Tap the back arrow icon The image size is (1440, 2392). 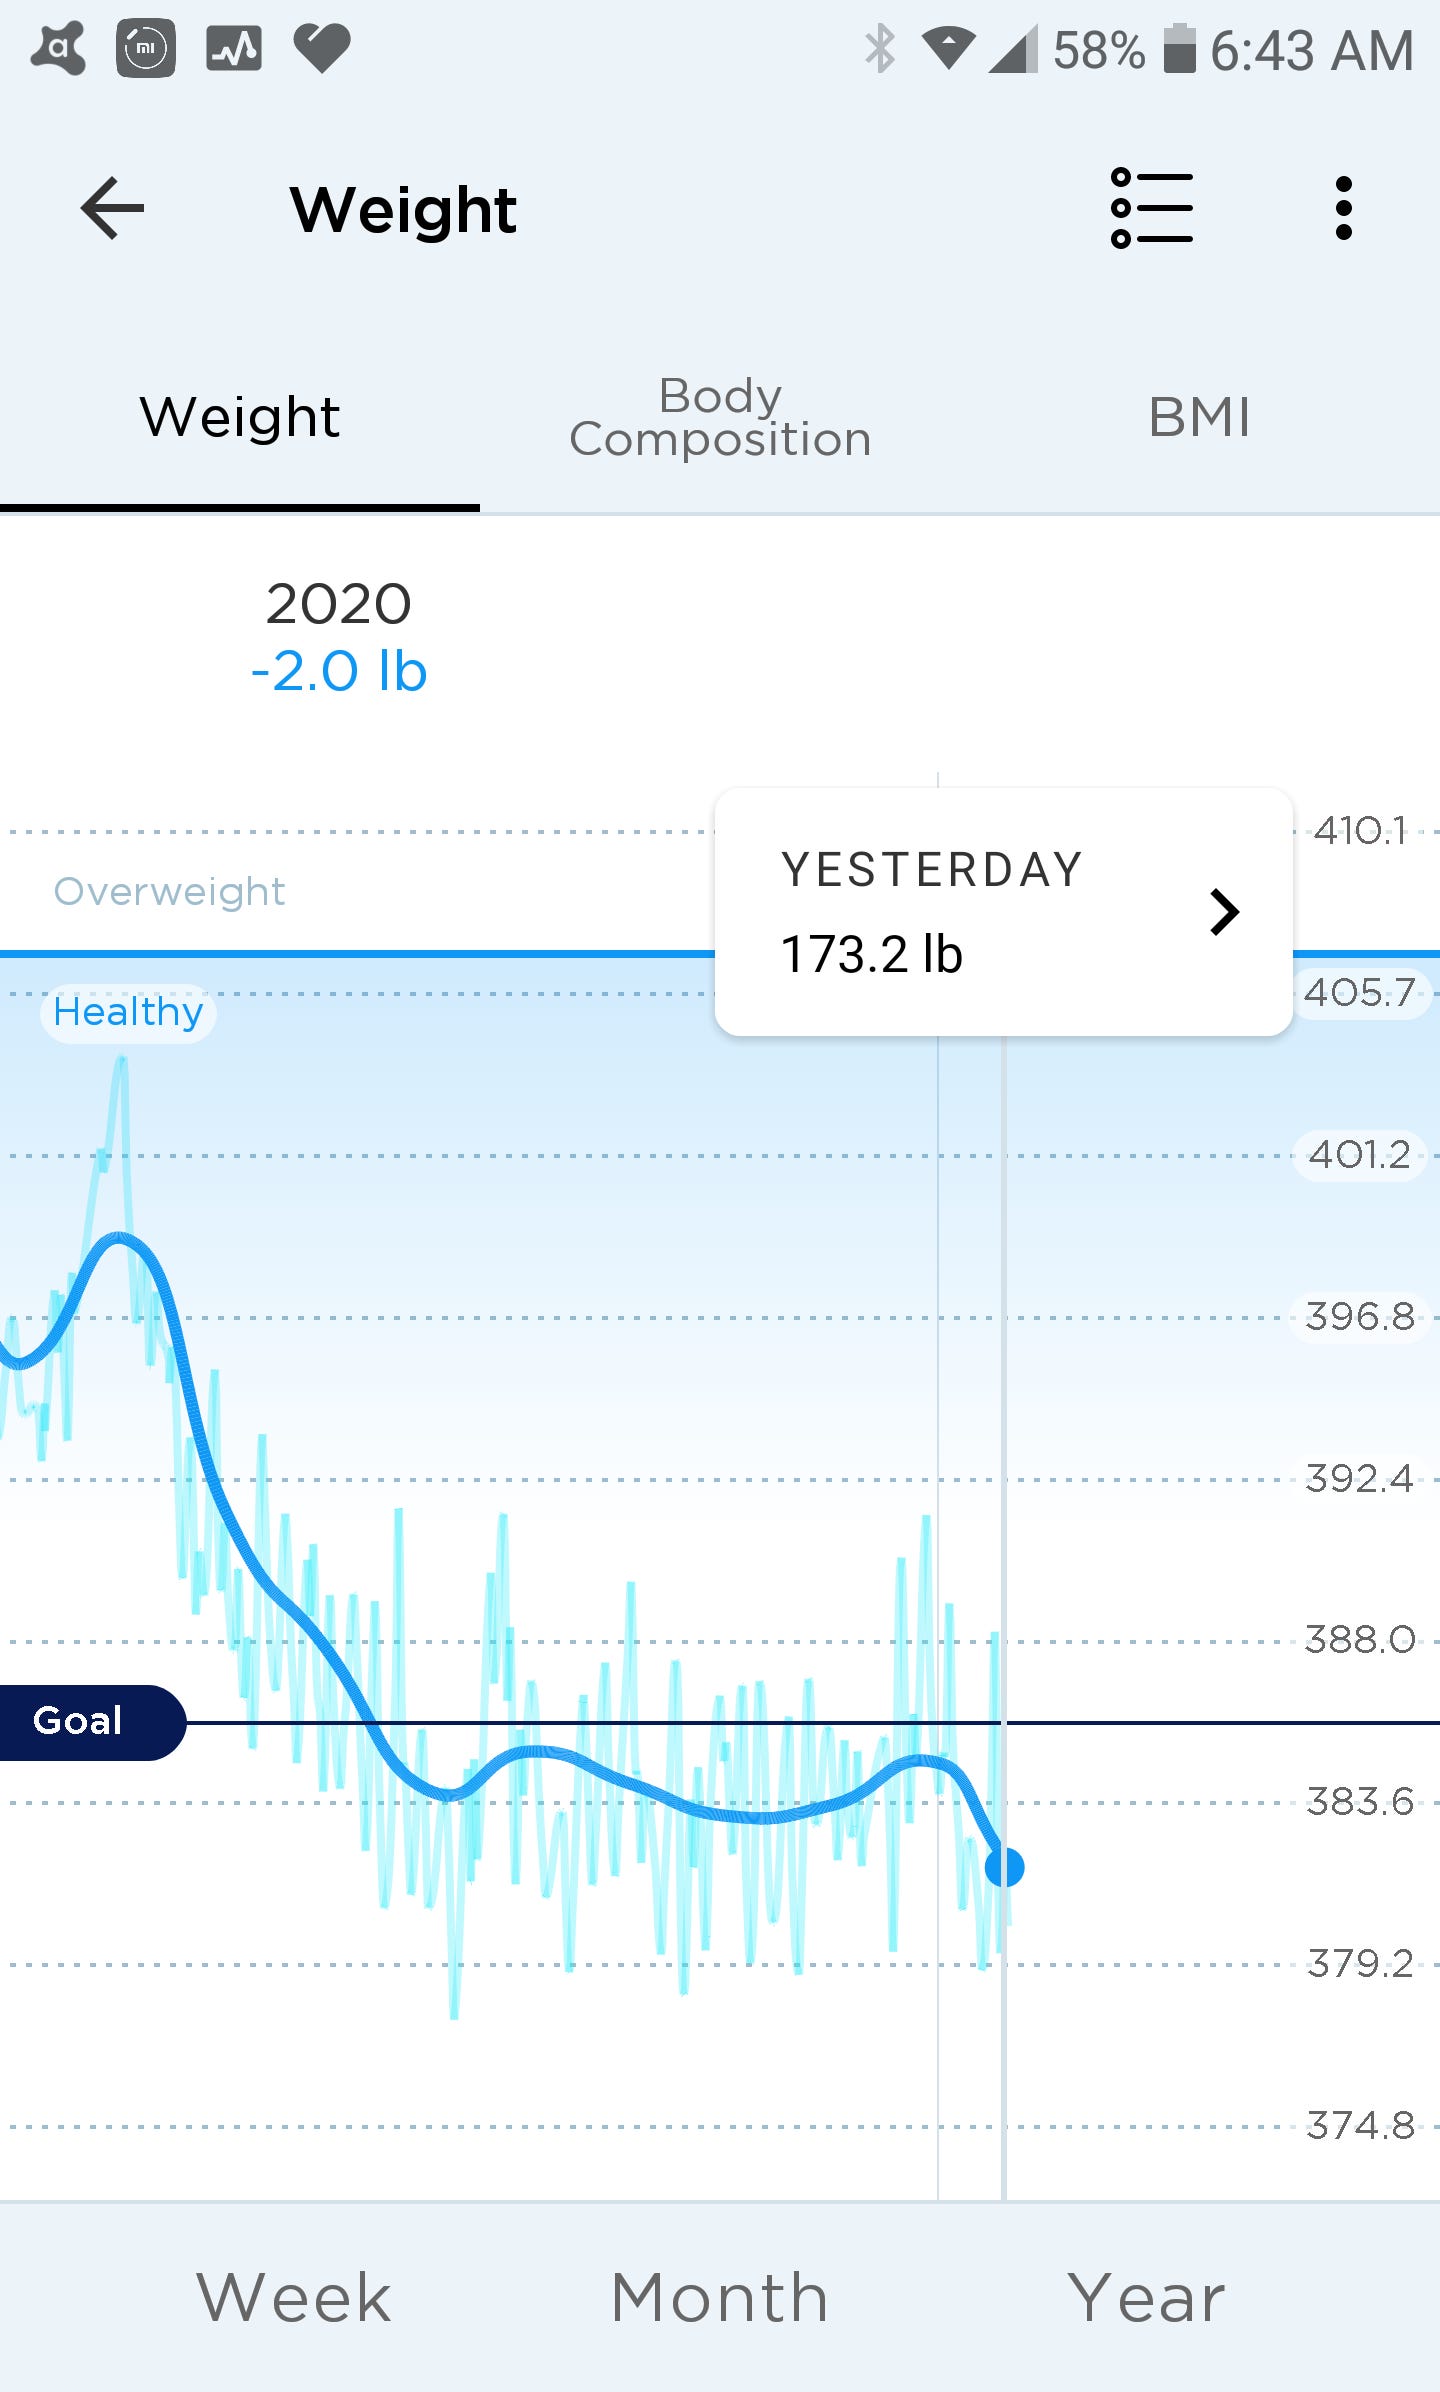[112, 209]
